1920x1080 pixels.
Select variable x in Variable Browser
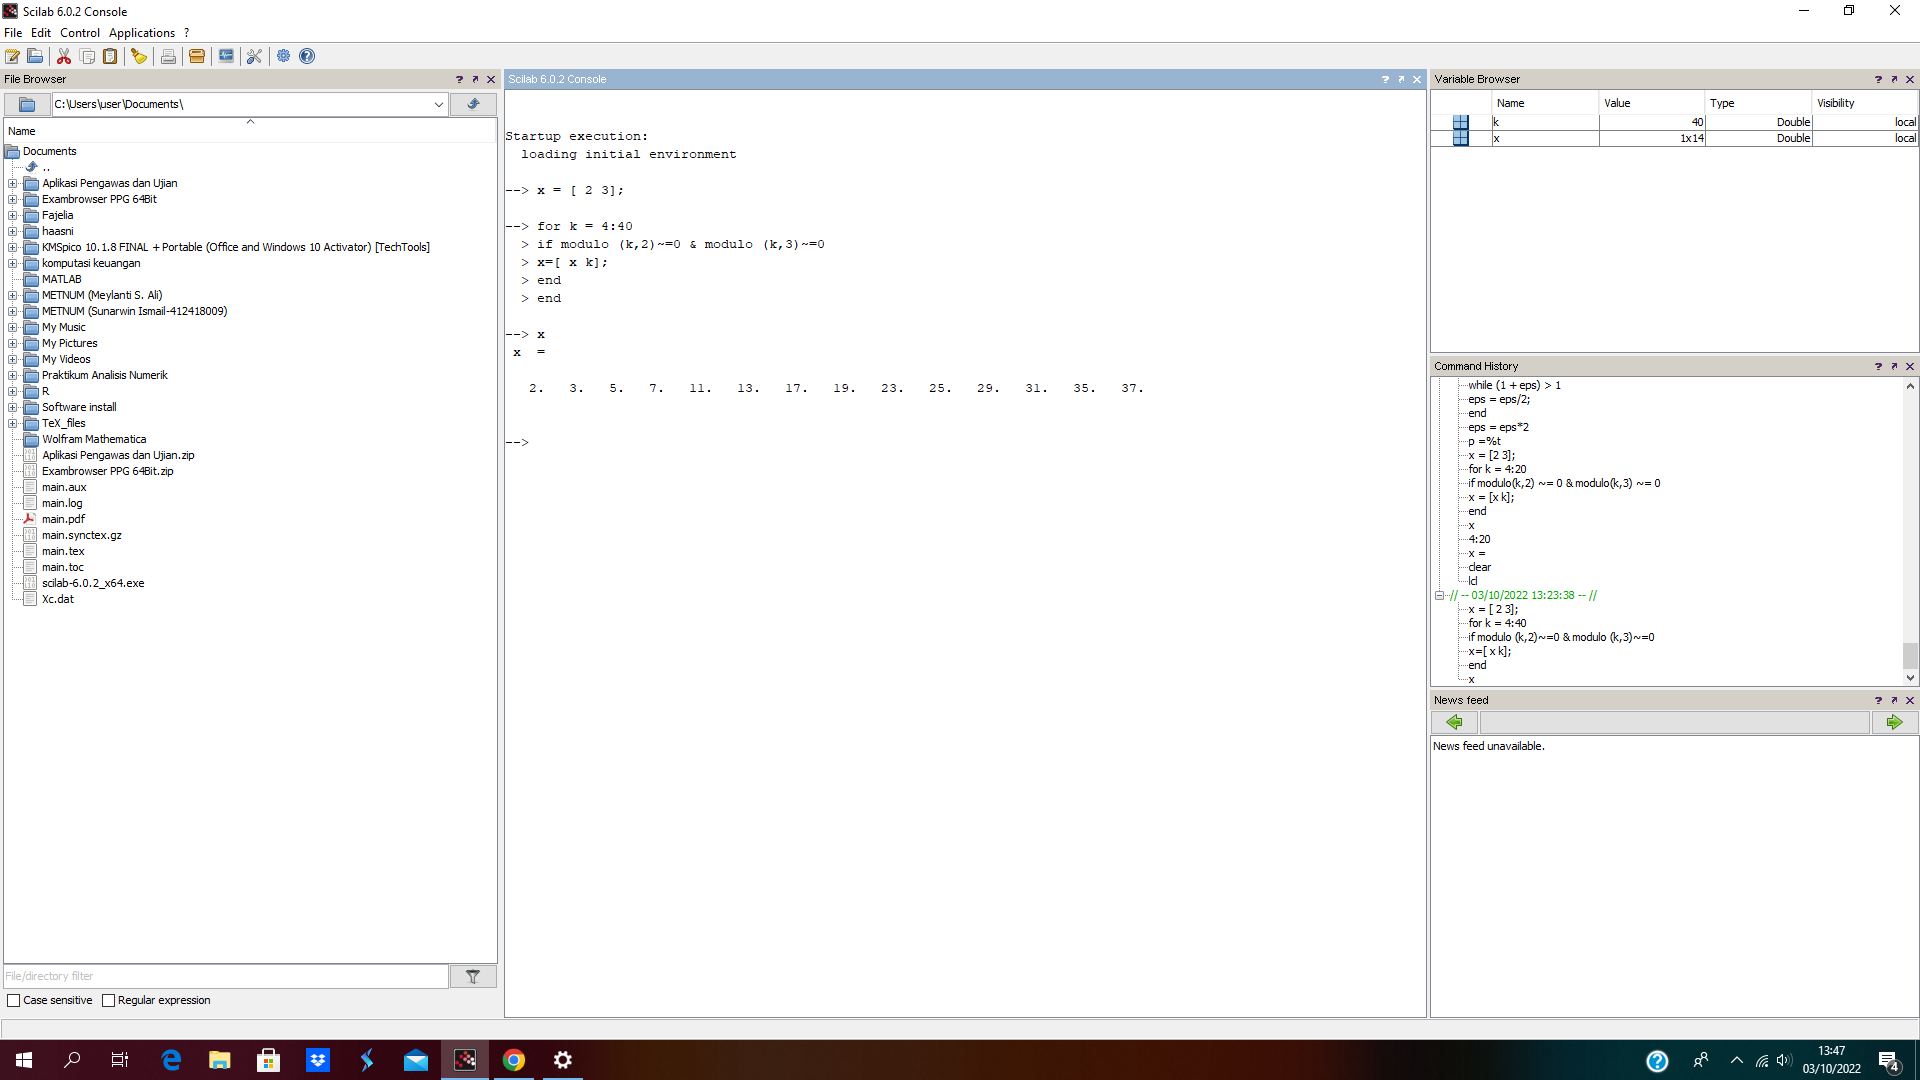point(1674,139)
